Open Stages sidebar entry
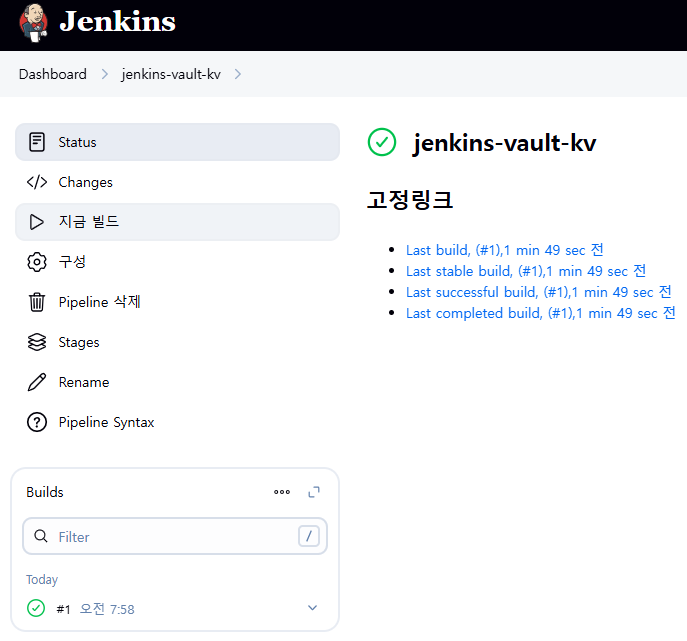Screen dimensions: 687x641 click(x=177, y=342)
